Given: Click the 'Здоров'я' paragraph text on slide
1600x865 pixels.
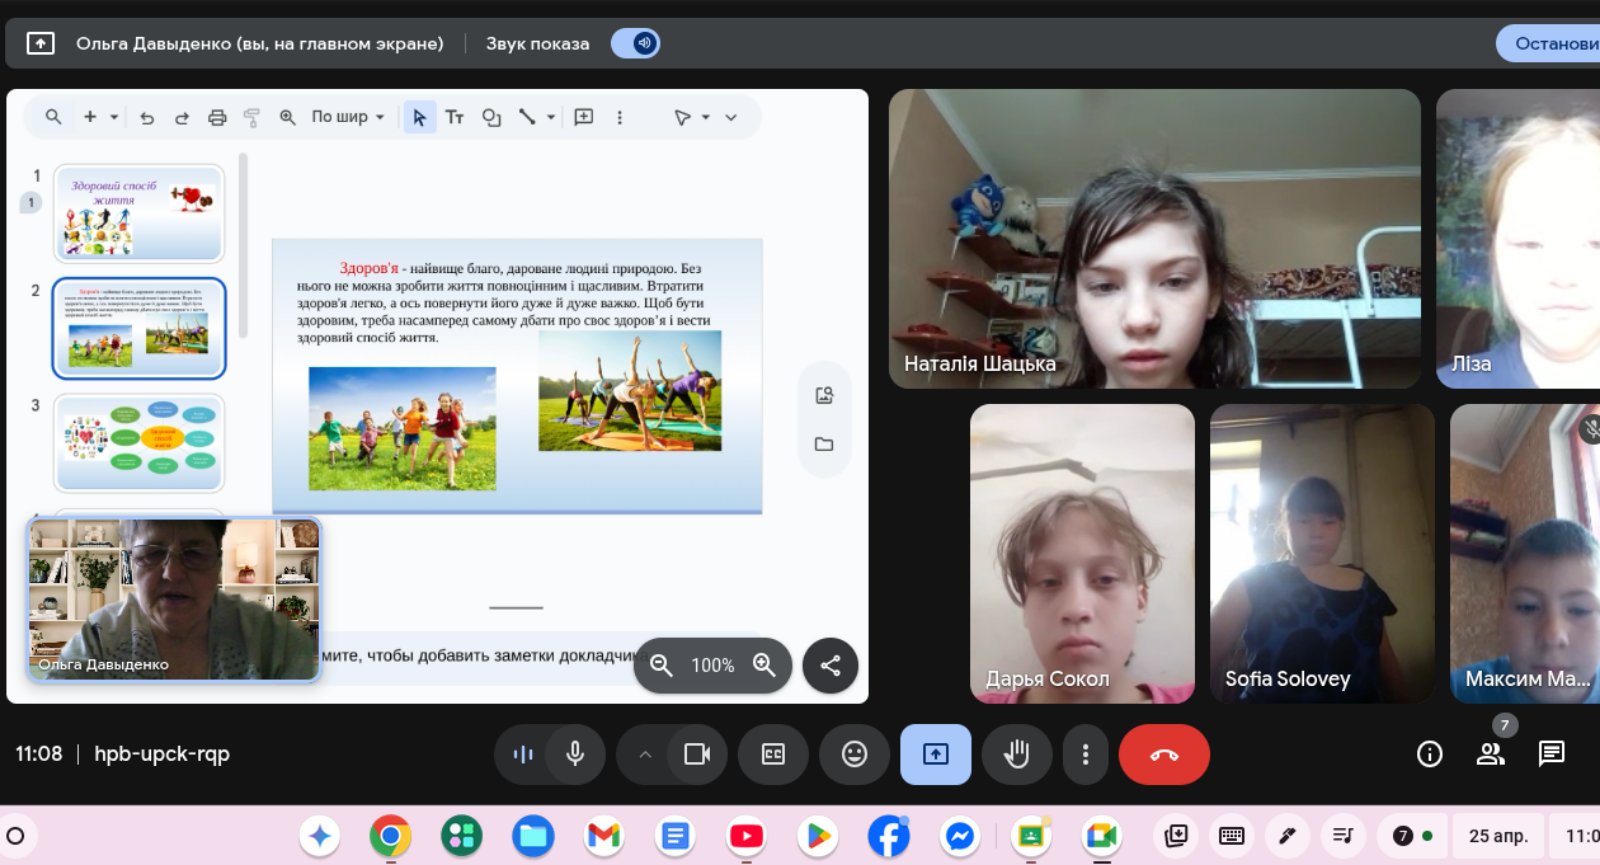Looking at the screenshot, I should click(x=504, y=302).
